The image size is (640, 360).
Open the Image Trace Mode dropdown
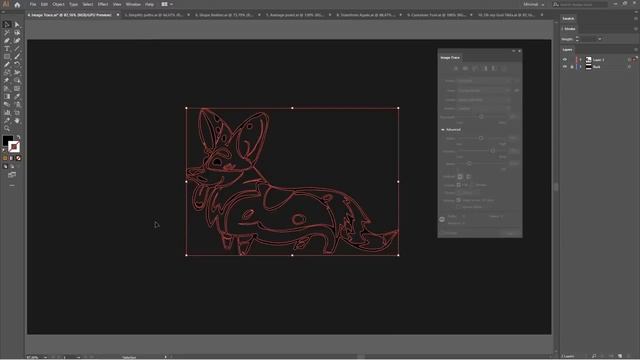coord(484,100)
